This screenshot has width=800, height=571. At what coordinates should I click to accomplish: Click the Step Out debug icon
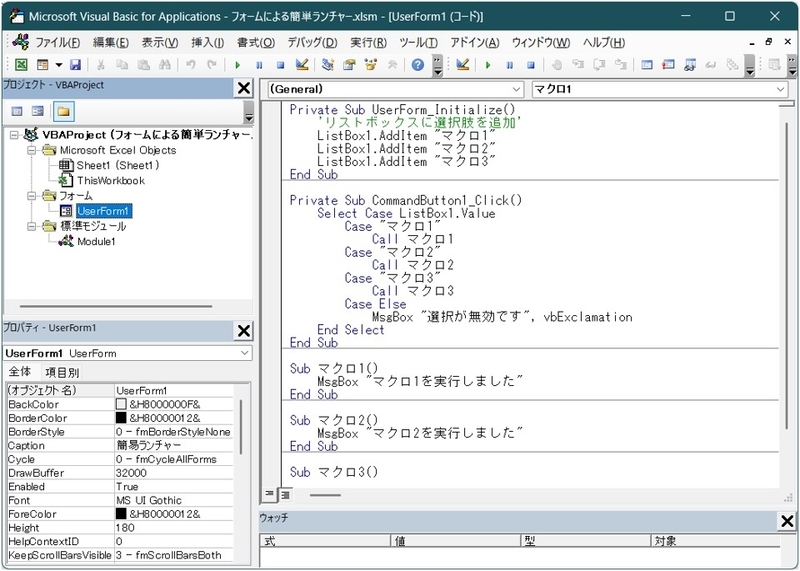point(620,65)
